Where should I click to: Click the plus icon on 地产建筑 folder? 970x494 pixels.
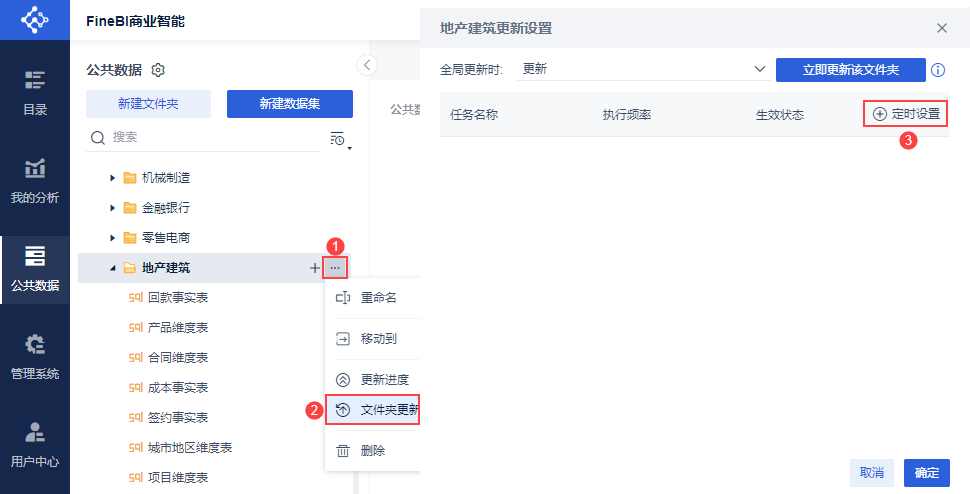315,268
